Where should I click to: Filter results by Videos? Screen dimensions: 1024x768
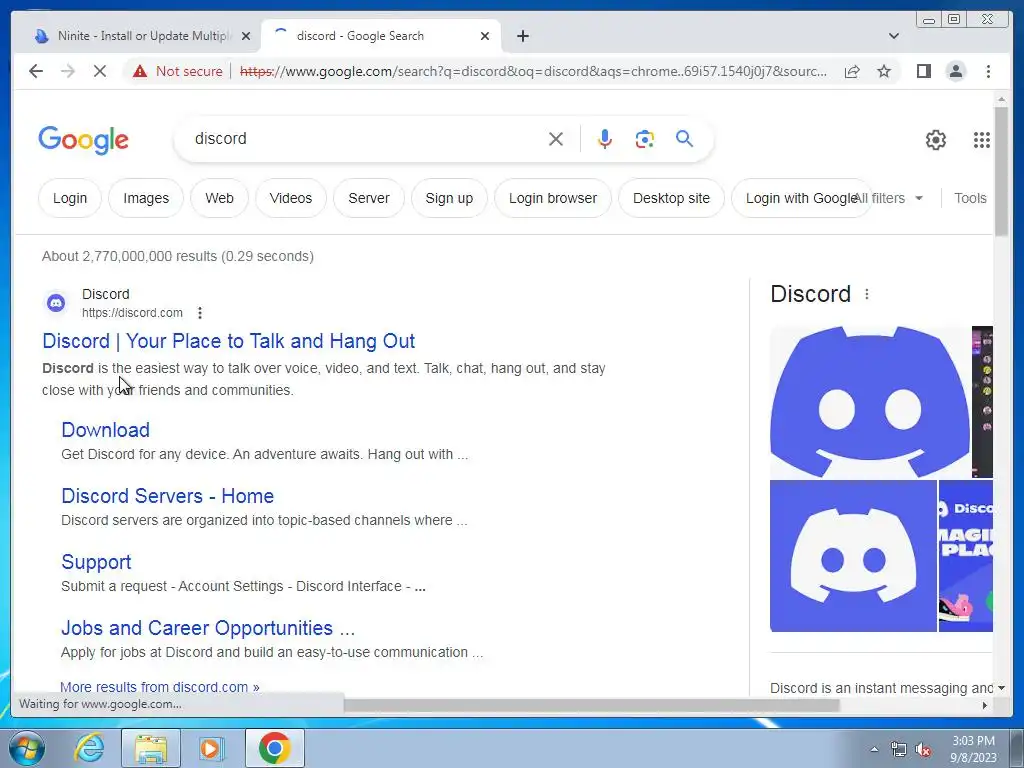click(291, 198)
